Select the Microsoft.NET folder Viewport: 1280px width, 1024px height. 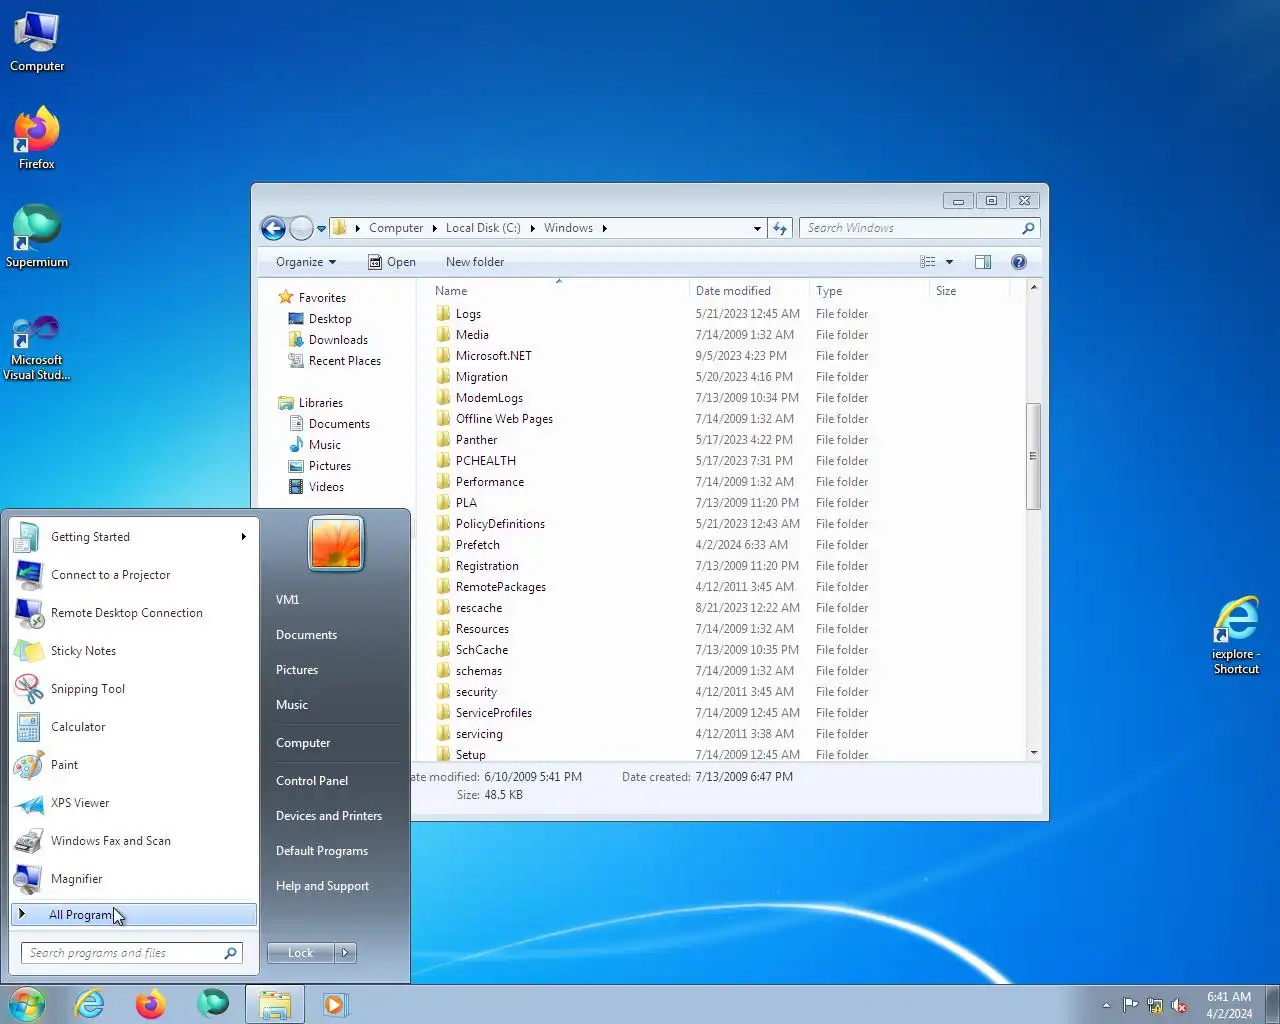(x=493, y=356)
